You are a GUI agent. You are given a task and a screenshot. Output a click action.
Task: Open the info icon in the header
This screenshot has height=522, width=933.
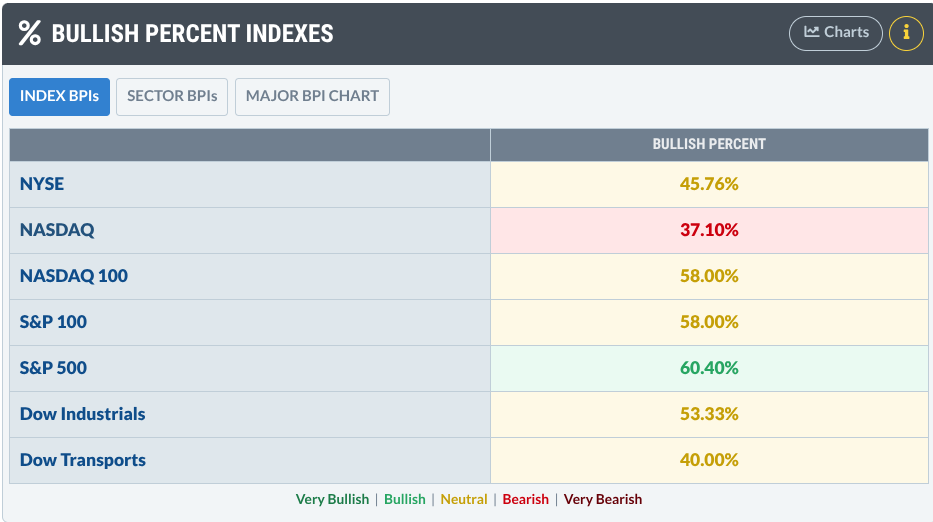[x=906, y=33]
